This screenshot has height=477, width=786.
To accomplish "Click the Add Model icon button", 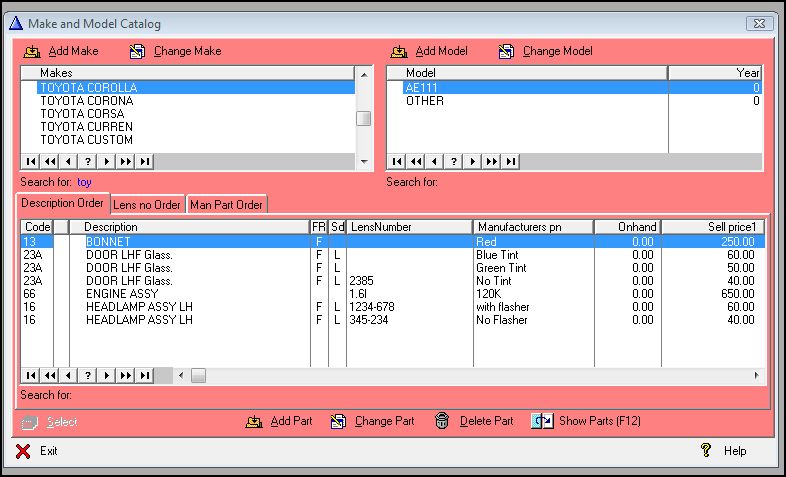I will coord(429,51).
